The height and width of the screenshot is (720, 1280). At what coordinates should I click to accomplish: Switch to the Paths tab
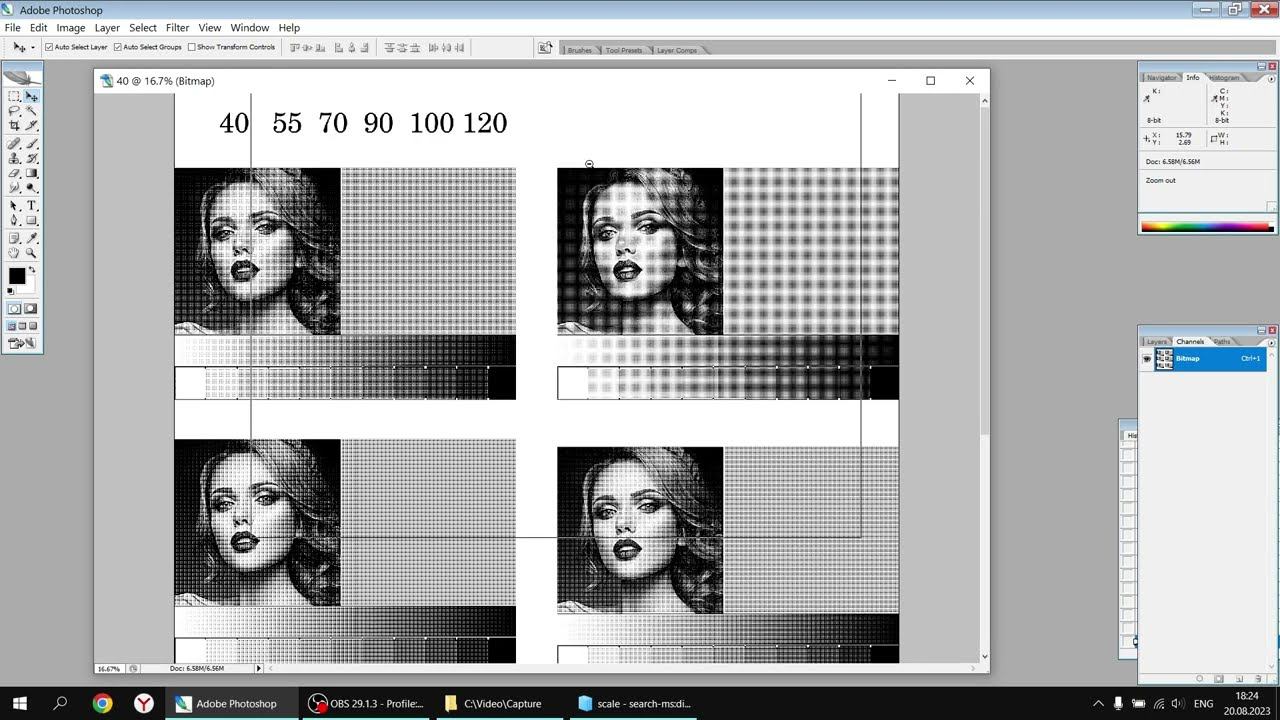click(1222, 342)
